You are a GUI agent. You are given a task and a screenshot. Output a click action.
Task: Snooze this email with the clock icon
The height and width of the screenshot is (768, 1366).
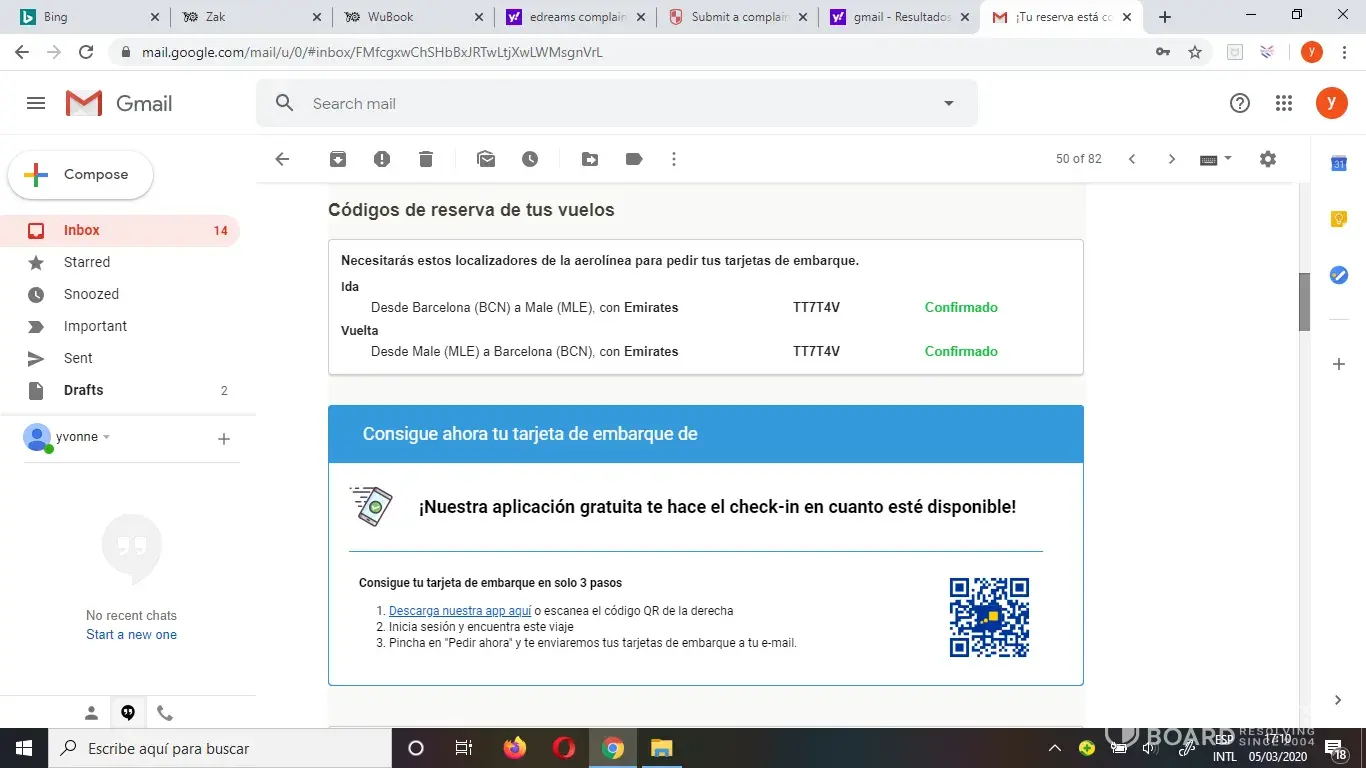coord(530,159)
